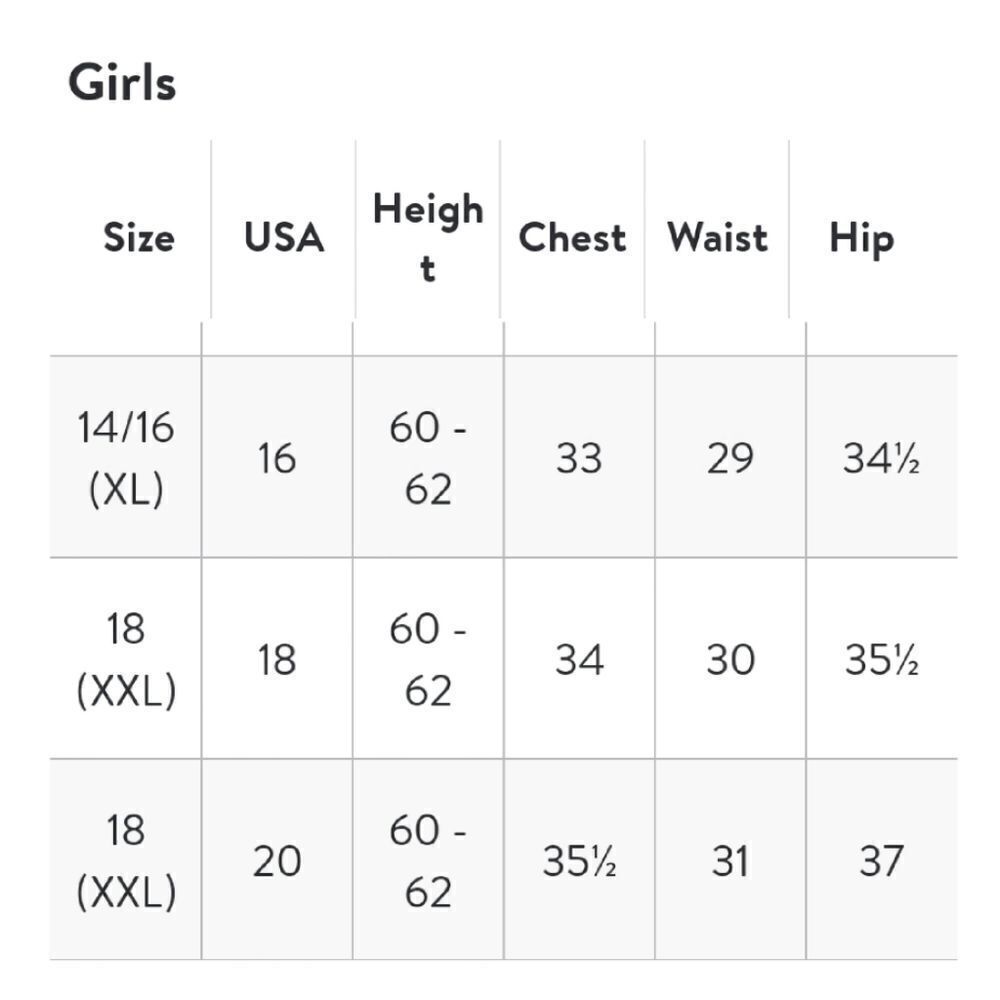Select the Size column header
This screenshot has height=1000, width=1000.
tap(139, 237)
